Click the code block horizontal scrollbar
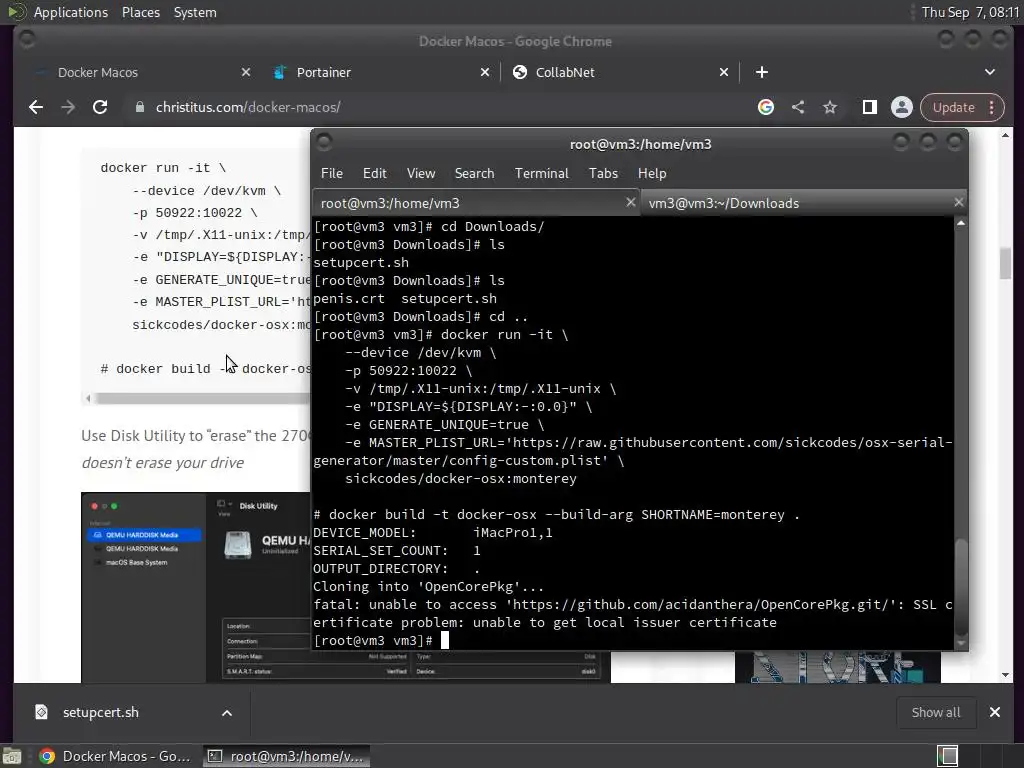The height and width of the screenshot is (768, 1024). click(x=201, y=398)
